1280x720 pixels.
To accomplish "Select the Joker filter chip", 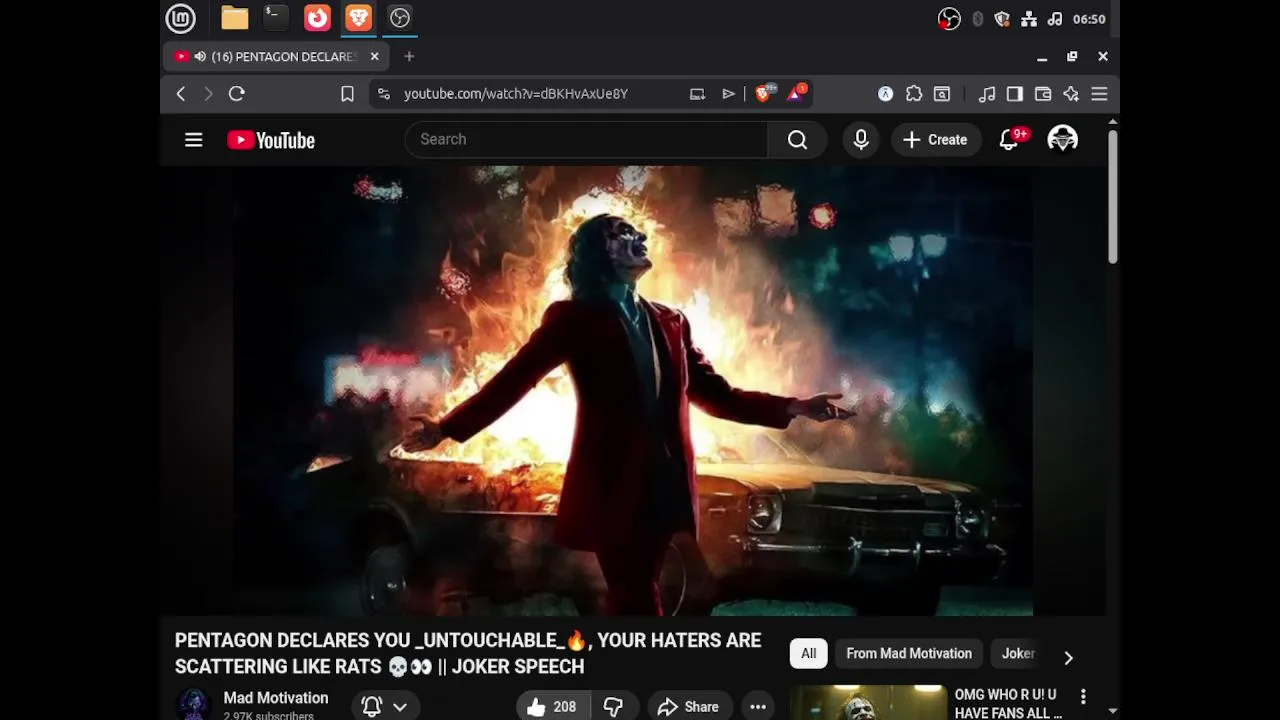I will click(1018, 653).
